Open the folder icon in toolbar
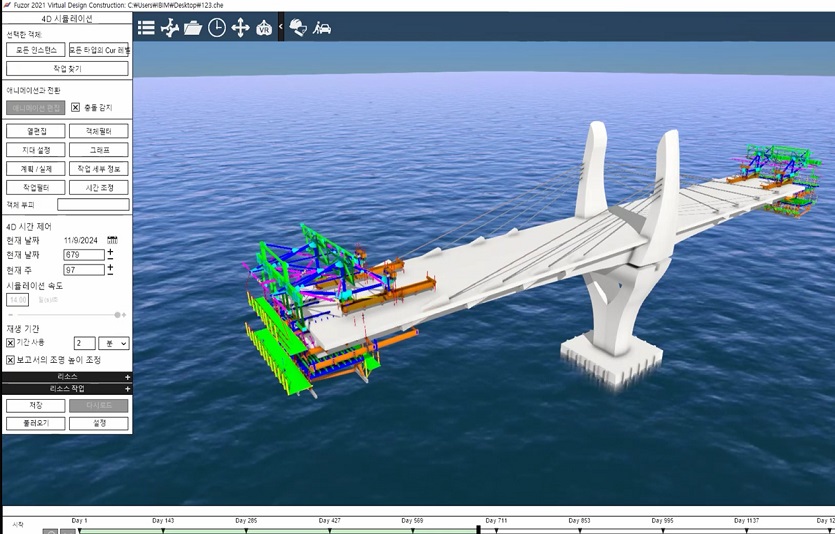This screenshot has height=534, width=835. point(193,28)
